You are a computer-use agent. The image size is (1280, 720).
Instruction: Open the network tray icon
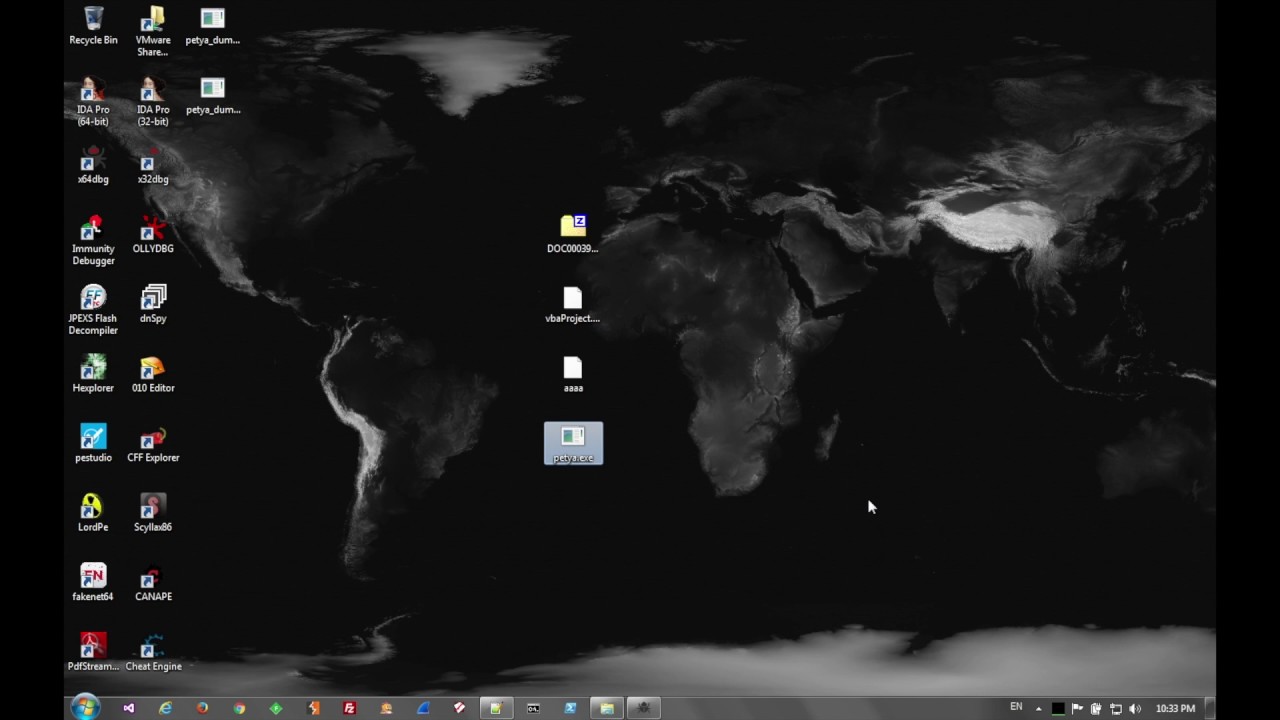[x=1116, y=709]
